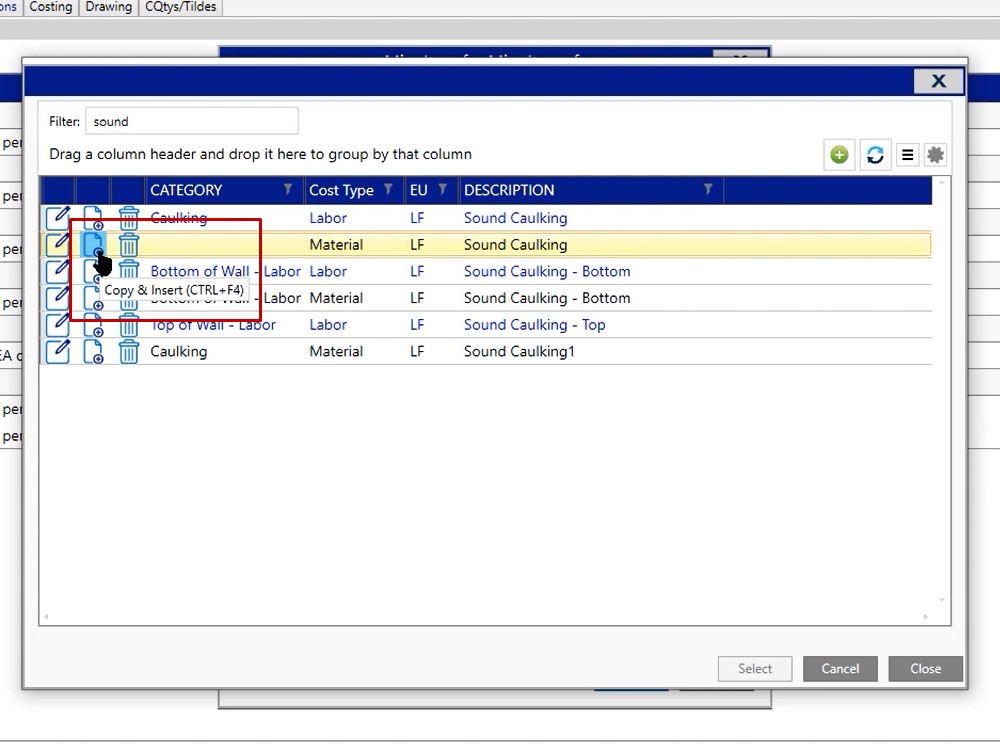Image resolution: width=1000 pixels, height=744 pixels.
Task: Click the Close button at bottom
Action: (x=925, y=669)
